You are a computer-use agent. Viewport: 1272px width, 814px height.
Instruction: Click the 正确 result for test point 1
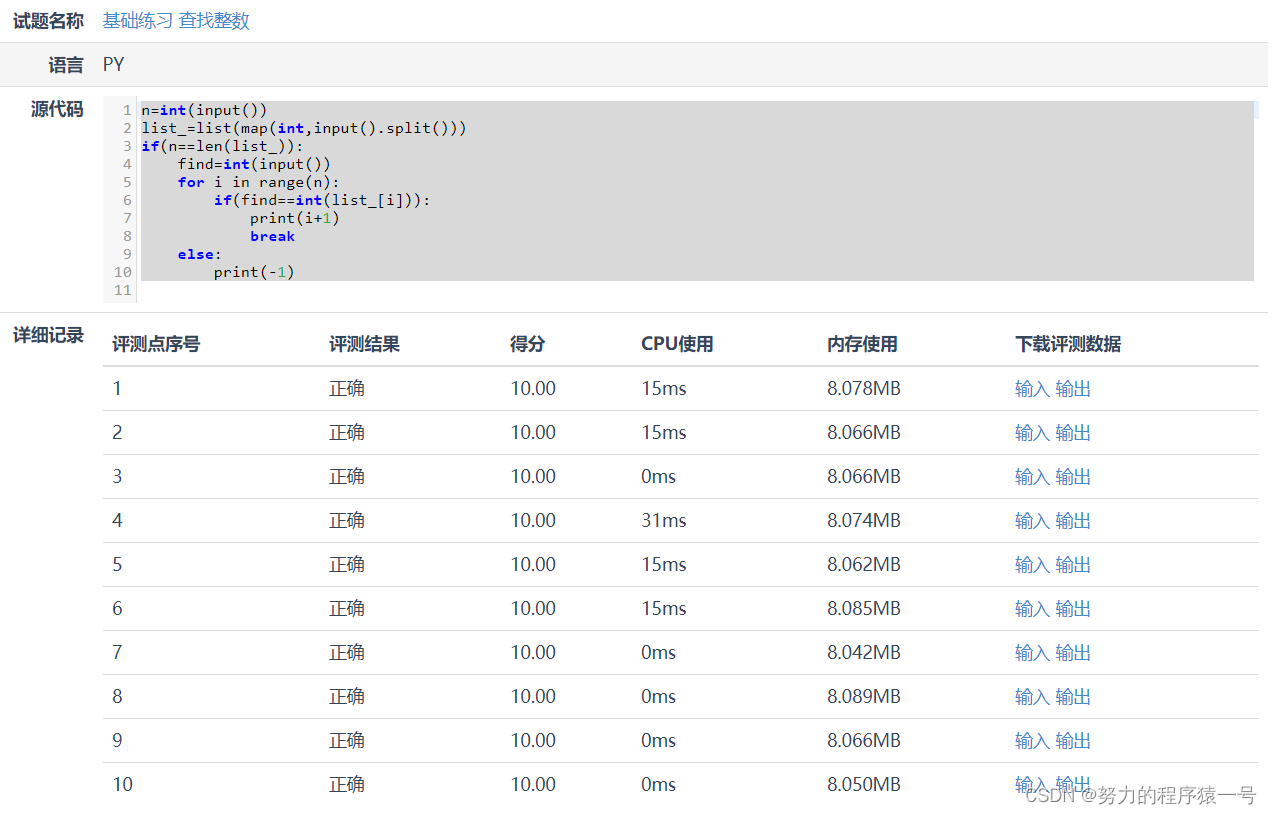(347, 389)
